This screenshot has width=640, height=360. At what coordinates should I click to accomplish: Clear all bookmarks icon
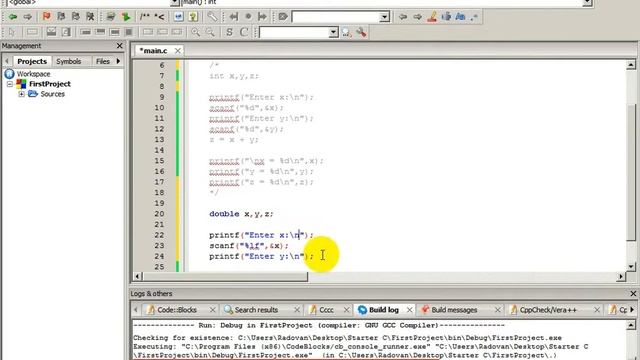[90, 17]
